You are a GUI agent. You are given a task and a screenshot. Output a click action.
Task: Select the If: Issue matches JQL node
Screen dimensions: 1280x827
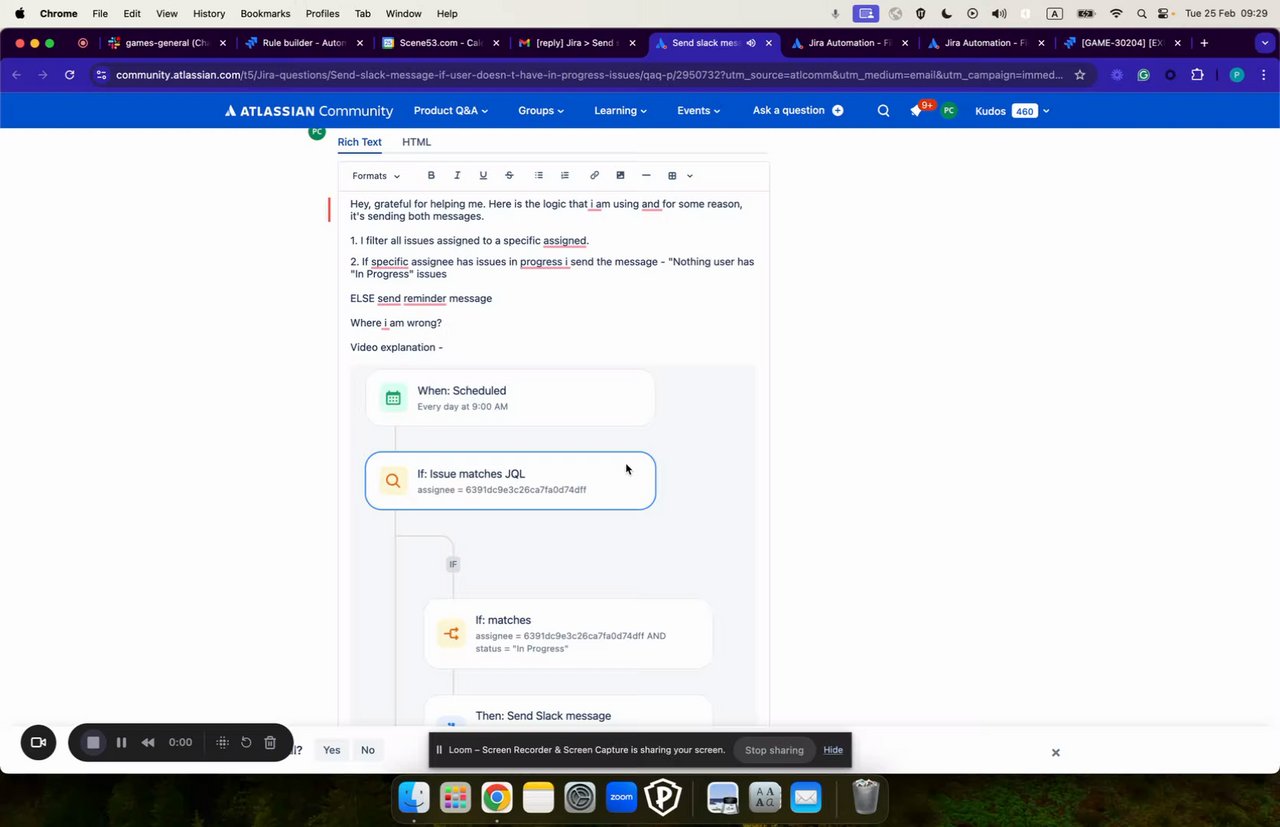(x=511, y=481)
